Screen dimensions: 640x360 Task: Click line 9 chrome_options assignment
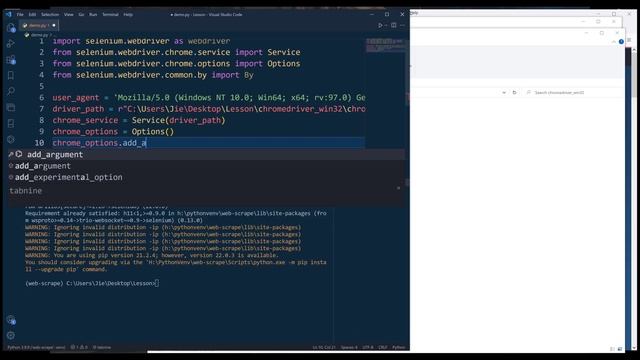pos(113,132)
